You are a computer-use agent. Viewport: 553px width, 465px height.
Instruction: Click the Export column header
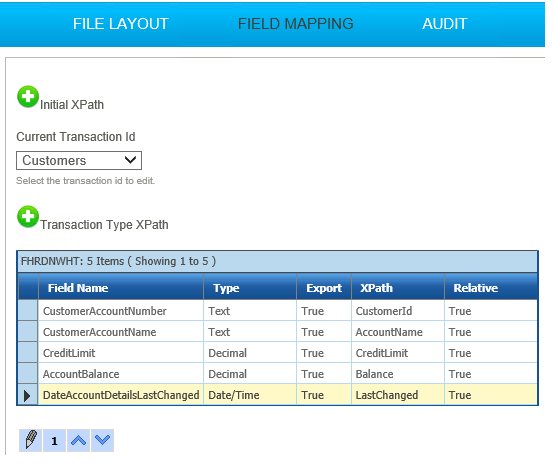pos(324,288)
